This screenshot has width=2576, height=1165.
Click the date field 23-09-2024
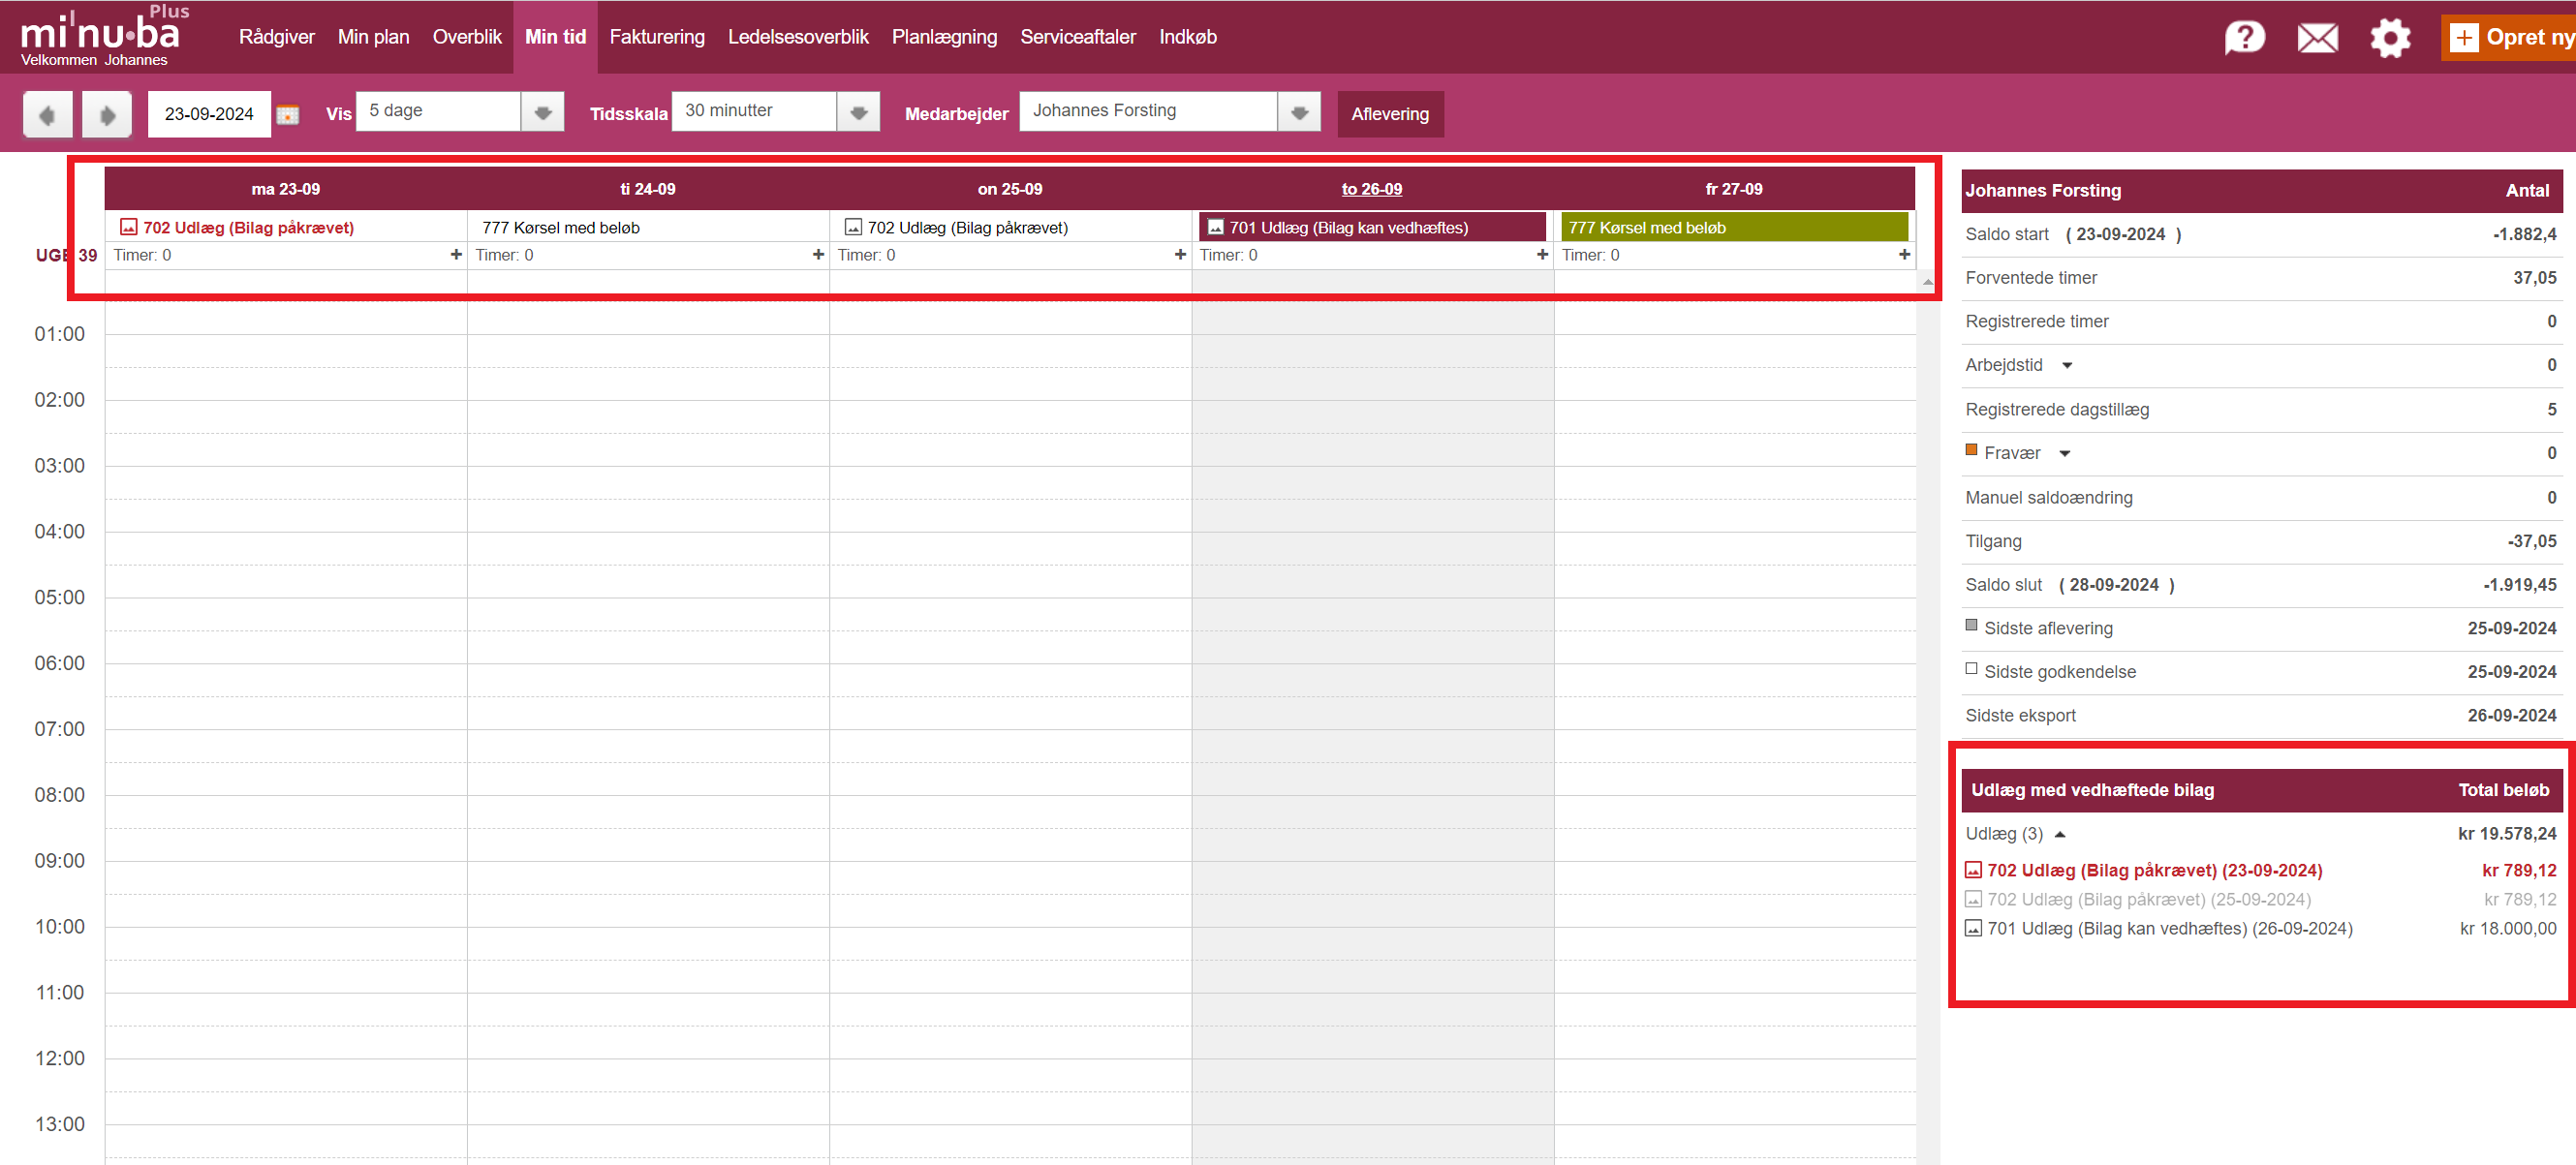coord(209,114)
